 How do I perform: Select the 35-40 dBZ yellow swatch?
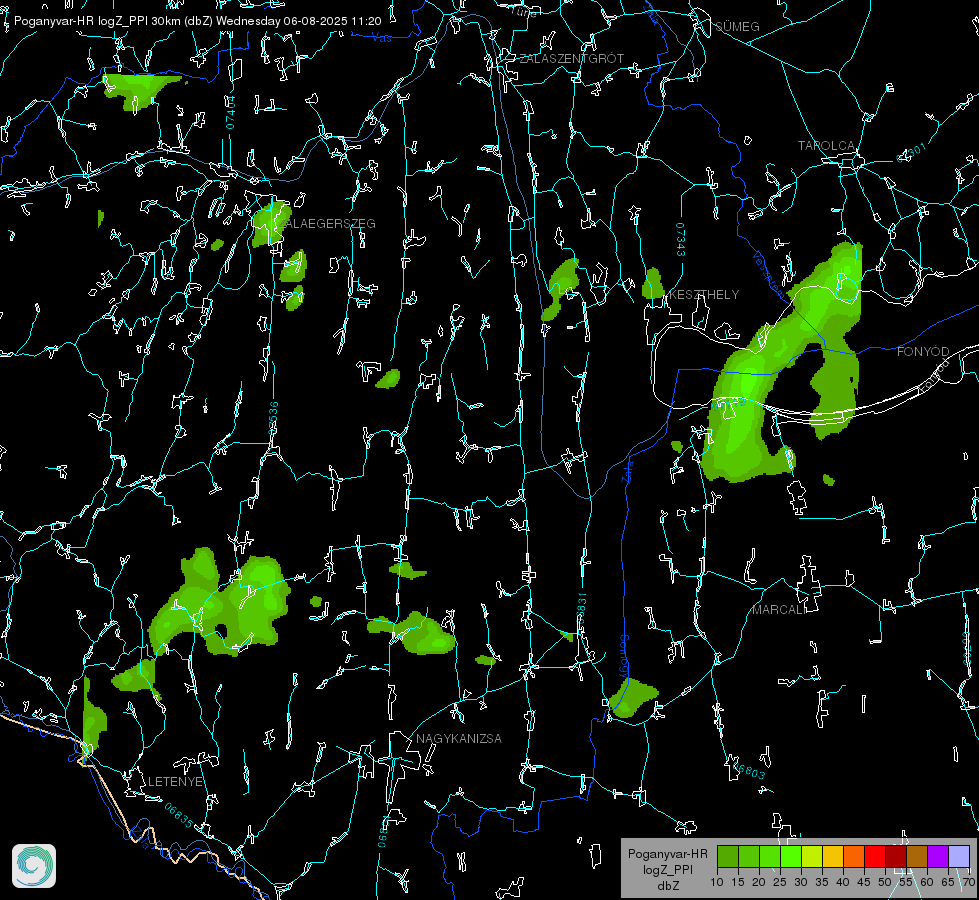(x=833, y=856)
